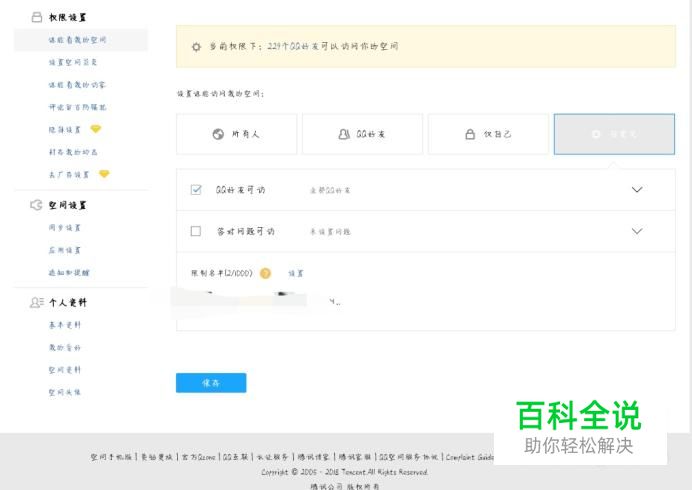Open 官方Qzone footer link

[x=198, y=457]
